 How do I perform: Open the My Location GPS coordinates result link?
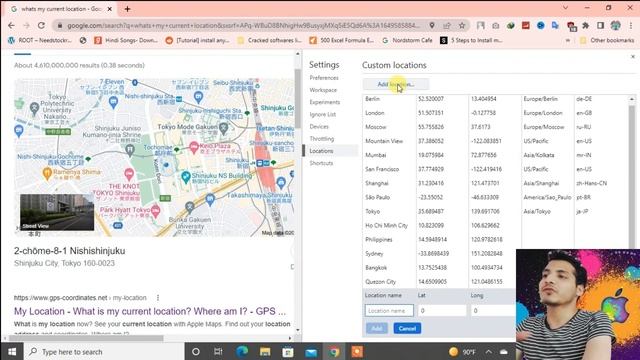(150, 311)
